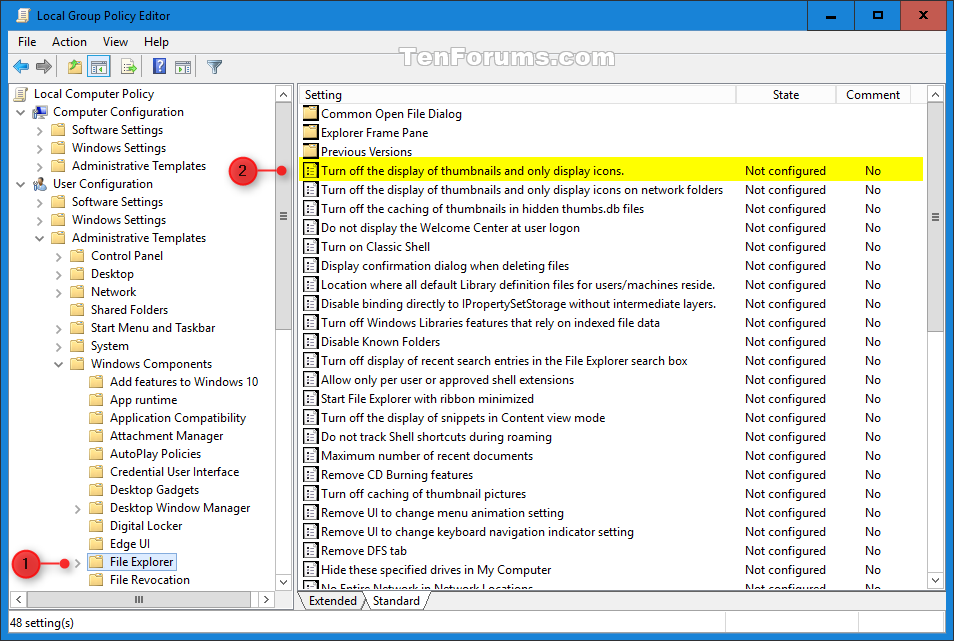Image resolution: width=954 pixels, height=641 pixels.
Task: Select the Attachment Manager tree item
Action: point(166,435)
